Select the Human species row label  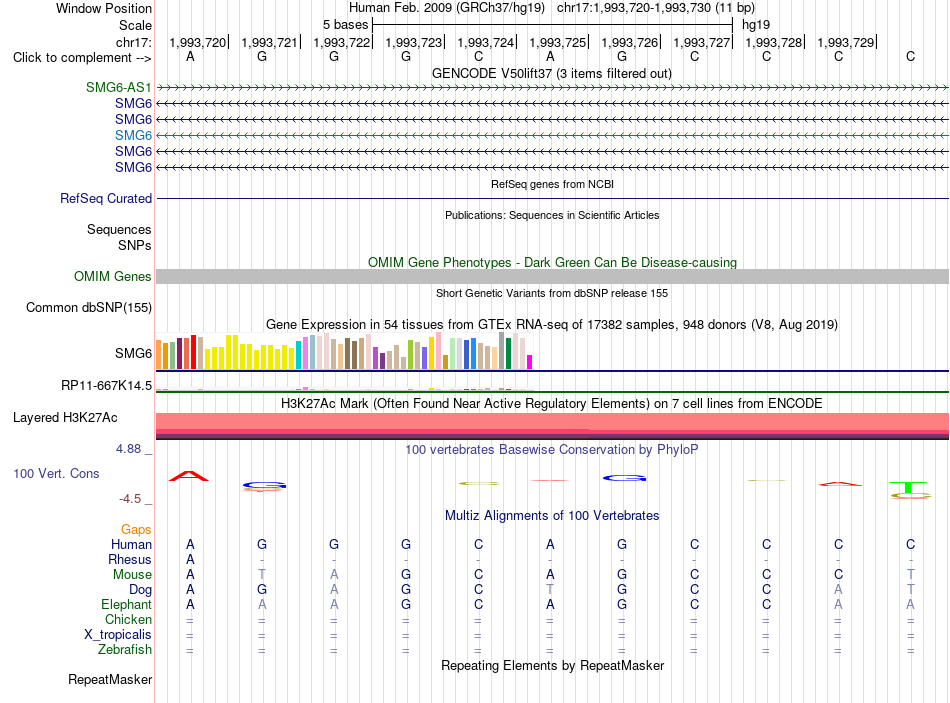131,544
